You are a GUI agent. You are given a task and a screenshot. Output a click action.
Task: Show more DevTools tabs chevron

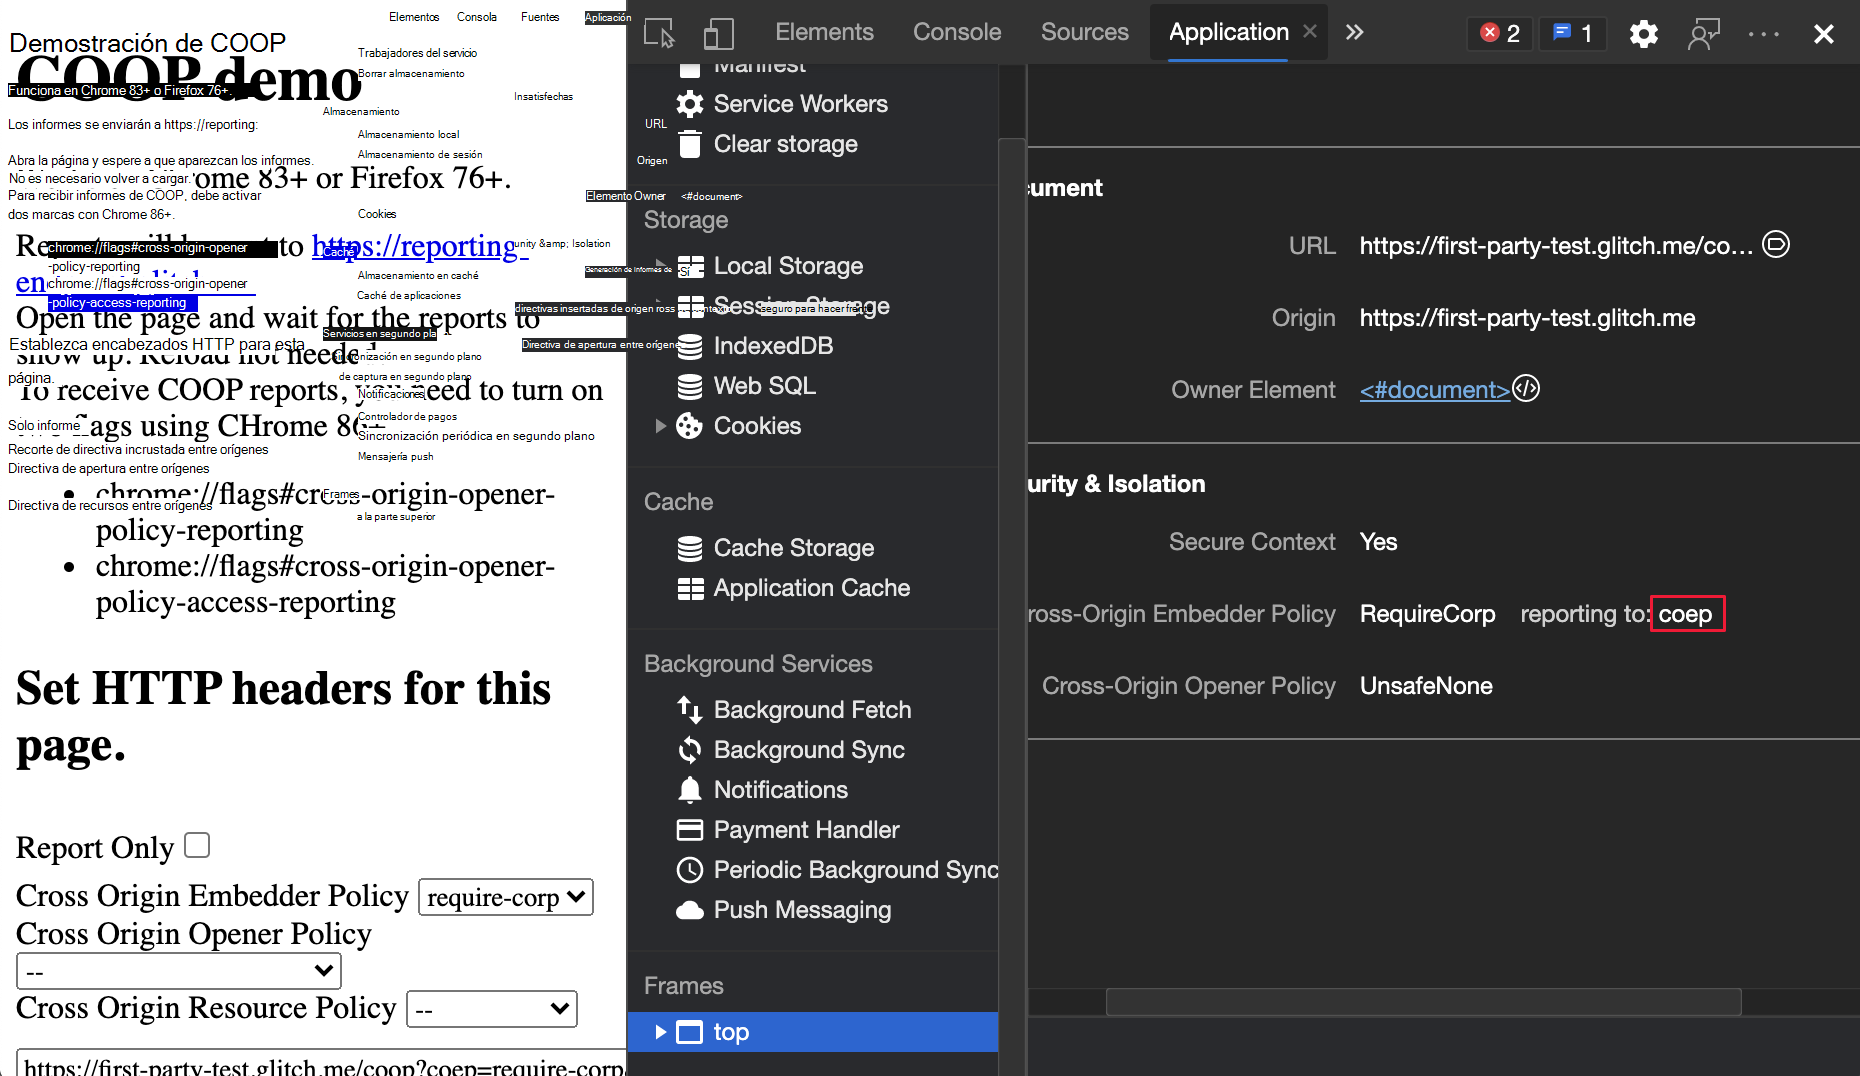point(1354,32)
